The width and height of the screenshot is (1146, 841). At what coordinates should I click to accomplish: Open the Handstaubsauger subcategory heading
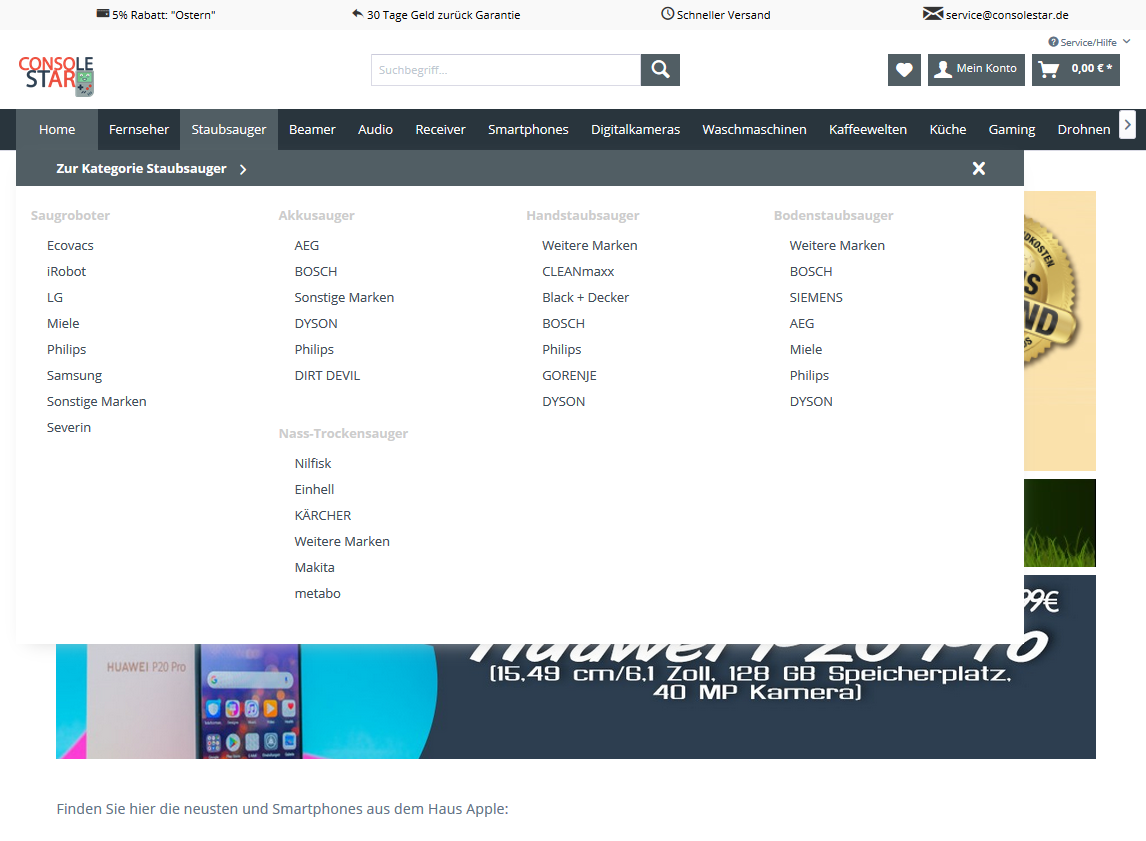(583, 216)
